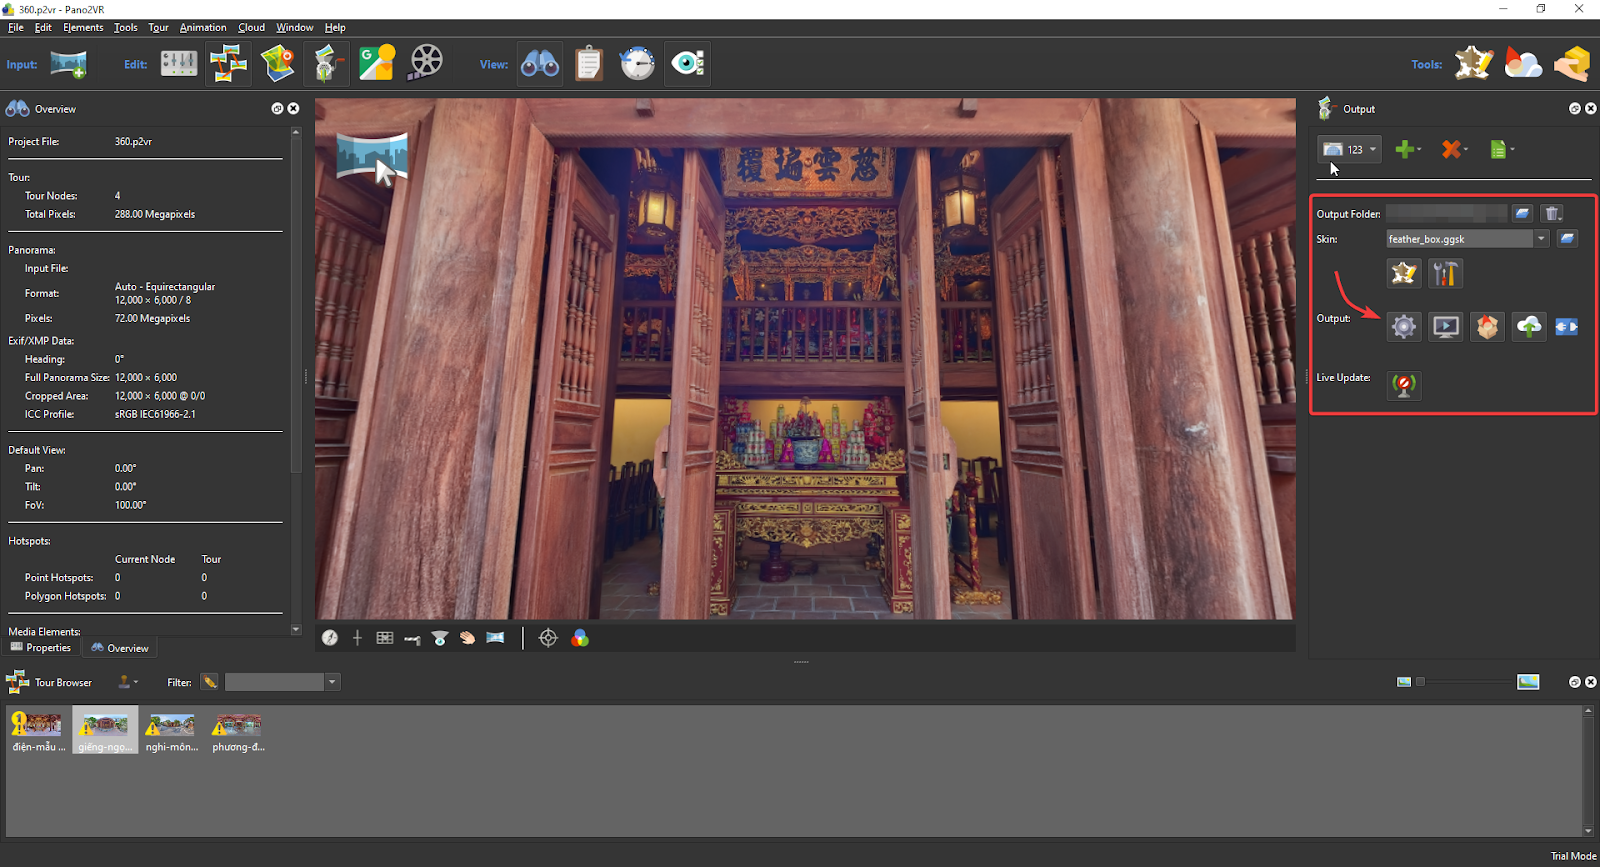This screenshot has height=867, width=1600.
Task: Open the skin configuration wrench and hammer icon
Action: (x=1445, y=273)
